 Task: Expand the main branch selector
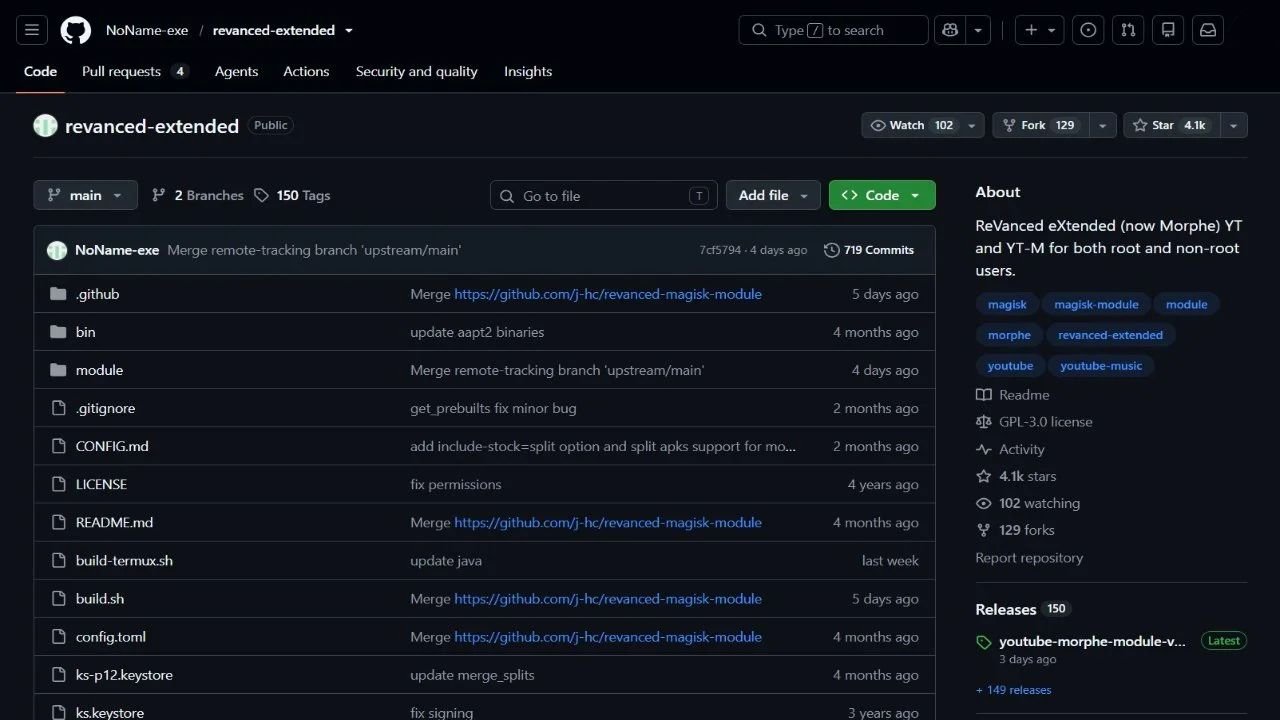click(85, 195)
